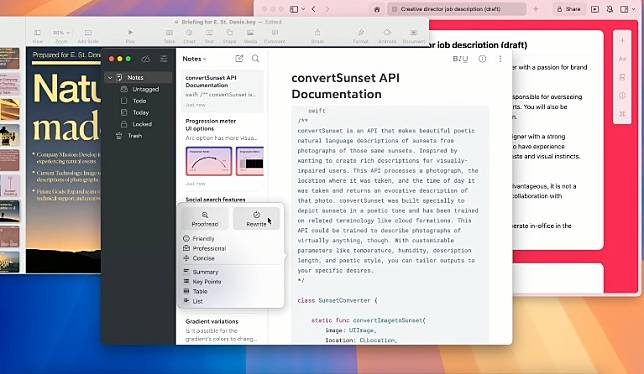This screenshot has width=644, height=374.
Task: Open Animate panel in Keynote toolbar
Action: [387, 36]
